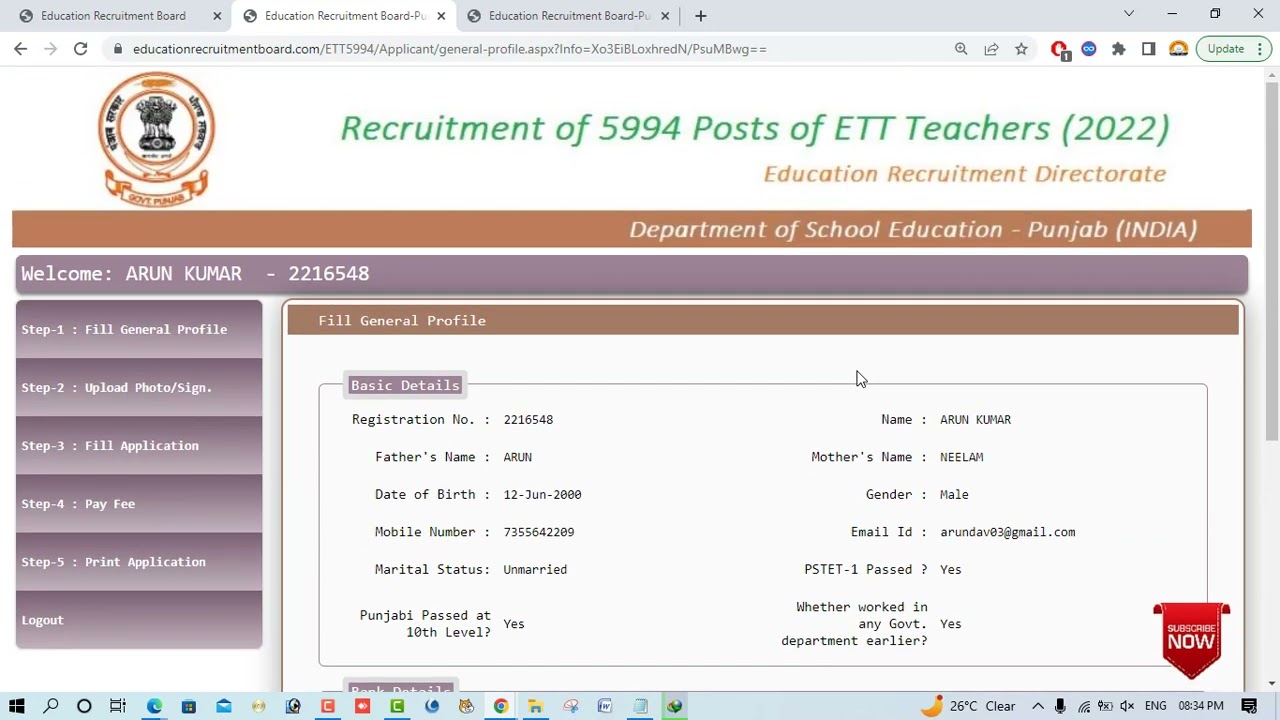
Task: Open Google Chrome taskbar icon
Action: 500,706
